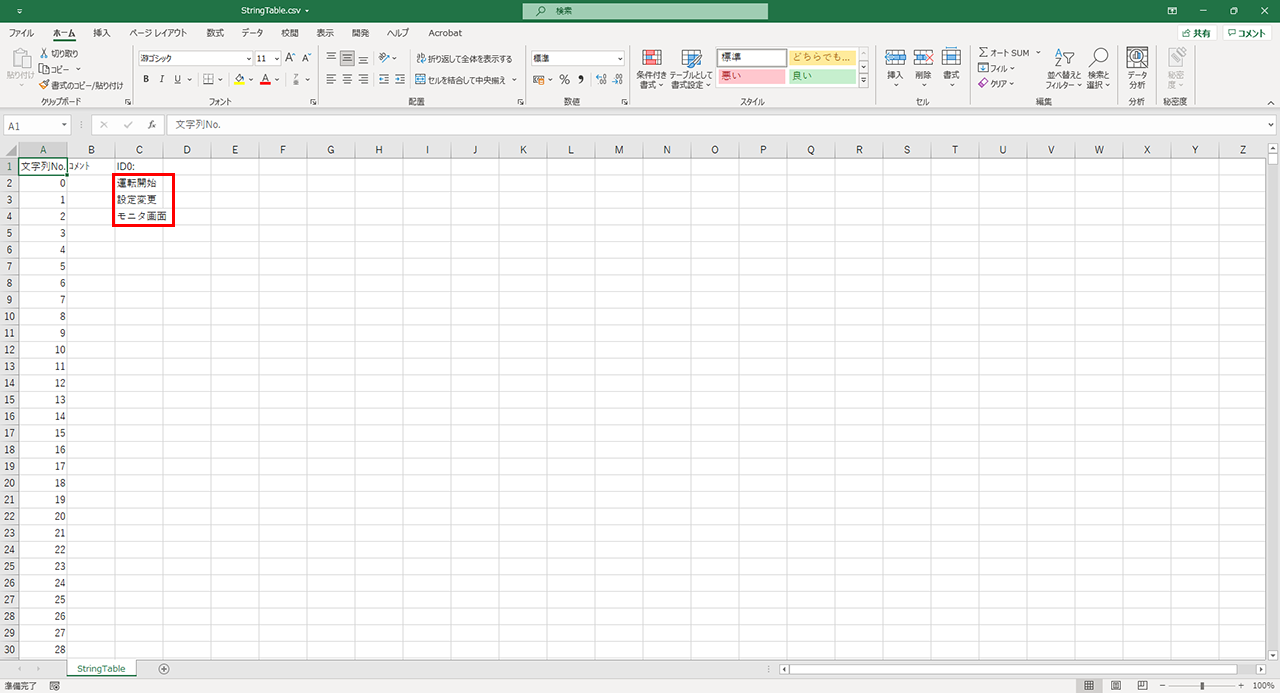Click the Format Painter brush icon
Image resolution: width=1280 pixels, height=693 pixels.
click(45, 85)
